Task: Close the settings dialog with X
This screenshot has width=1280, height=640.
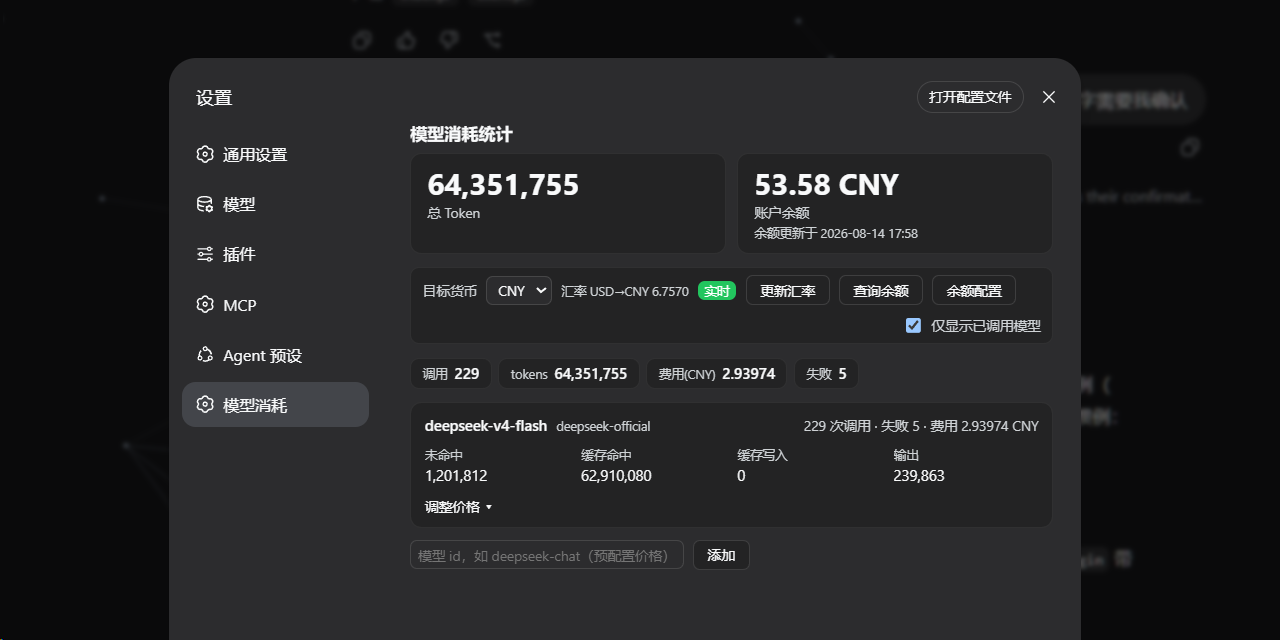Action: pyautogui.click(x=1049, y=97)
